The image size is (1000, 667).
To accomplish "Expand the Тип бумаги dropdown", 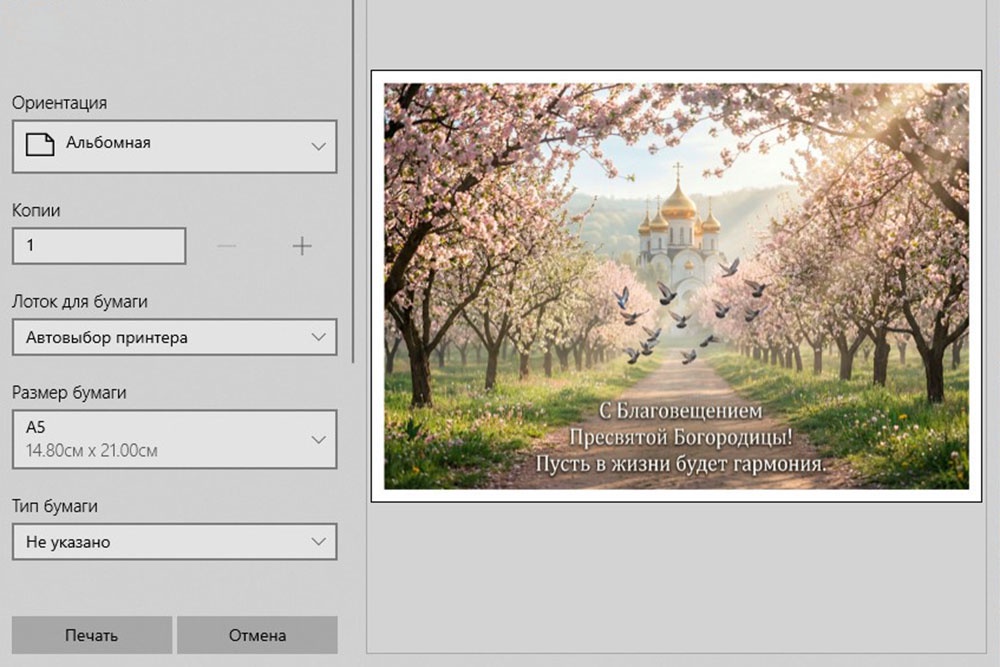I will pyautogui.click(x=174, y=542).
